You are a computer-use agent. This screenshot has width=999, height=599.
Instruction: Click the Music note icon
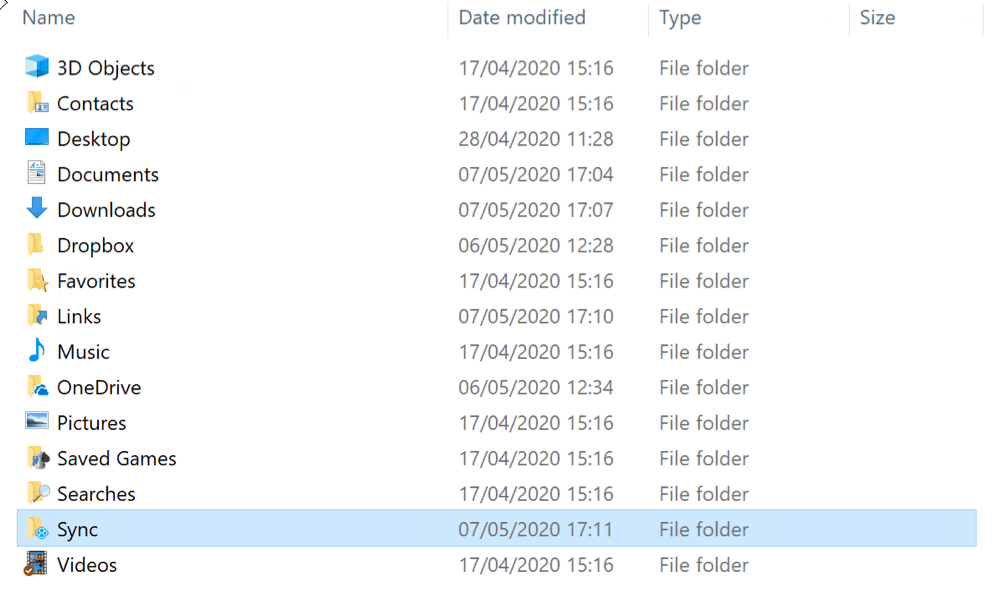tap(37, 350)
